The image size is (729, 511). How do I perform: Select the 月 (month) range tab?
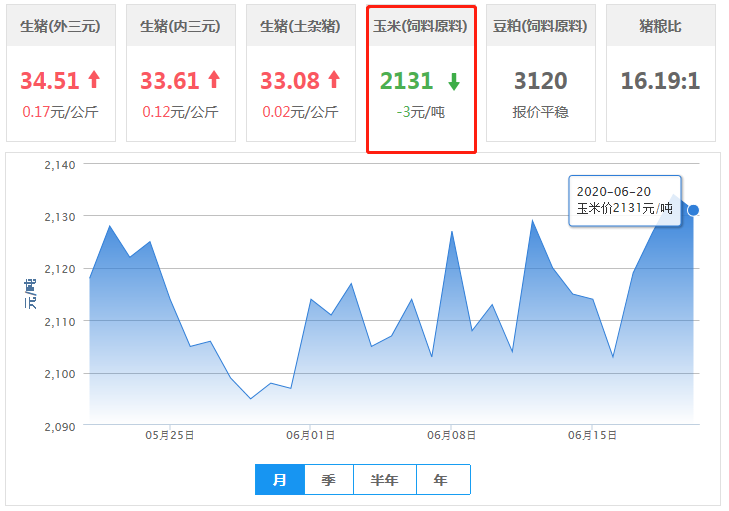point(280,480)
